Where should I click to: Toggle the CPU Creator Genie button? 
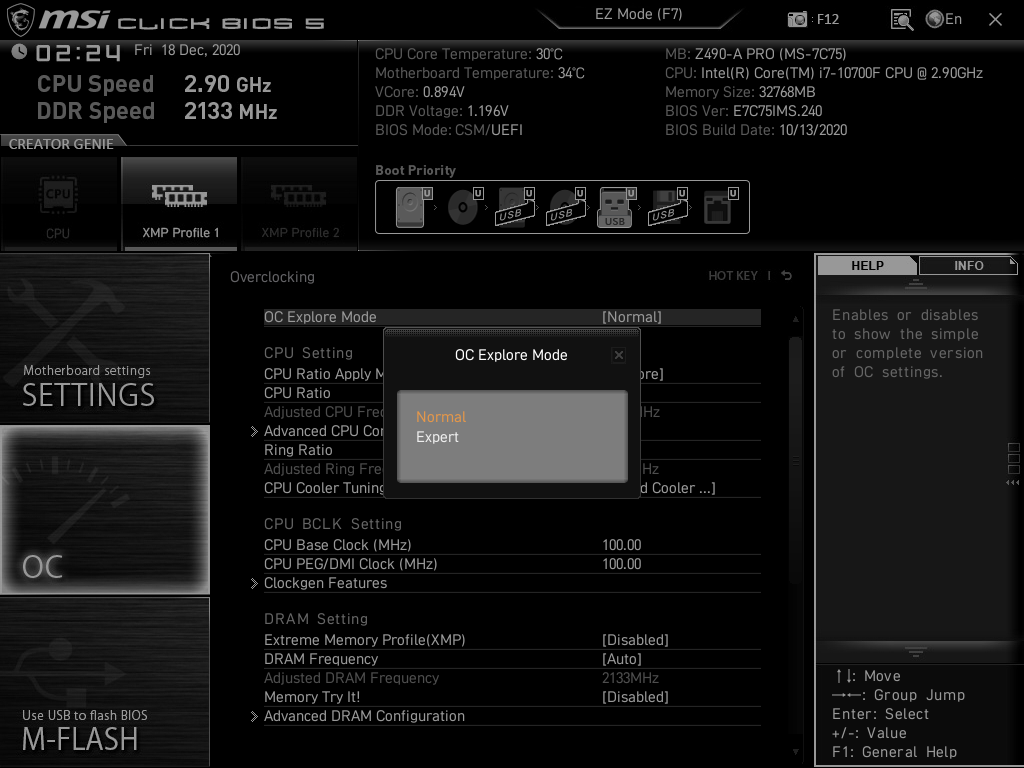click(x=59, y=204)
